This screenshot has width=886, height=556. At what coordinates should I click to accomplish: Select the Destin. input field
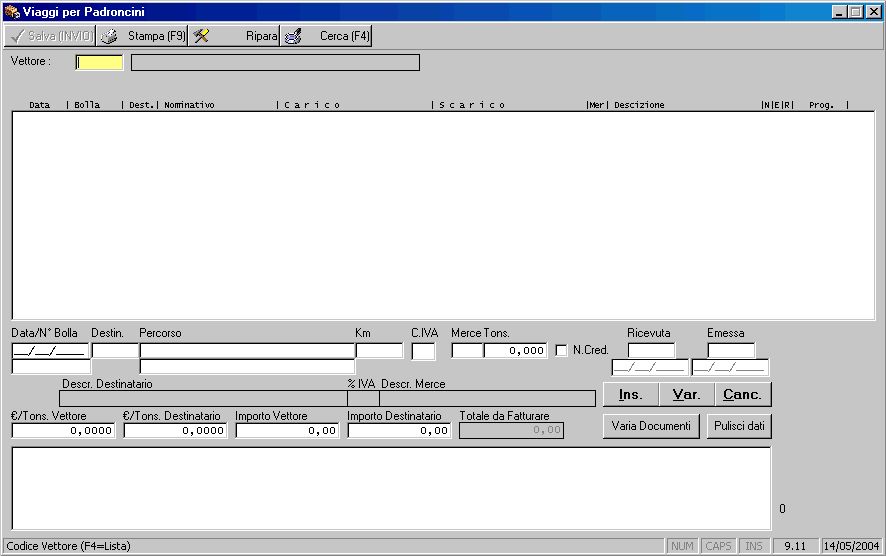(x=115, y=351)
